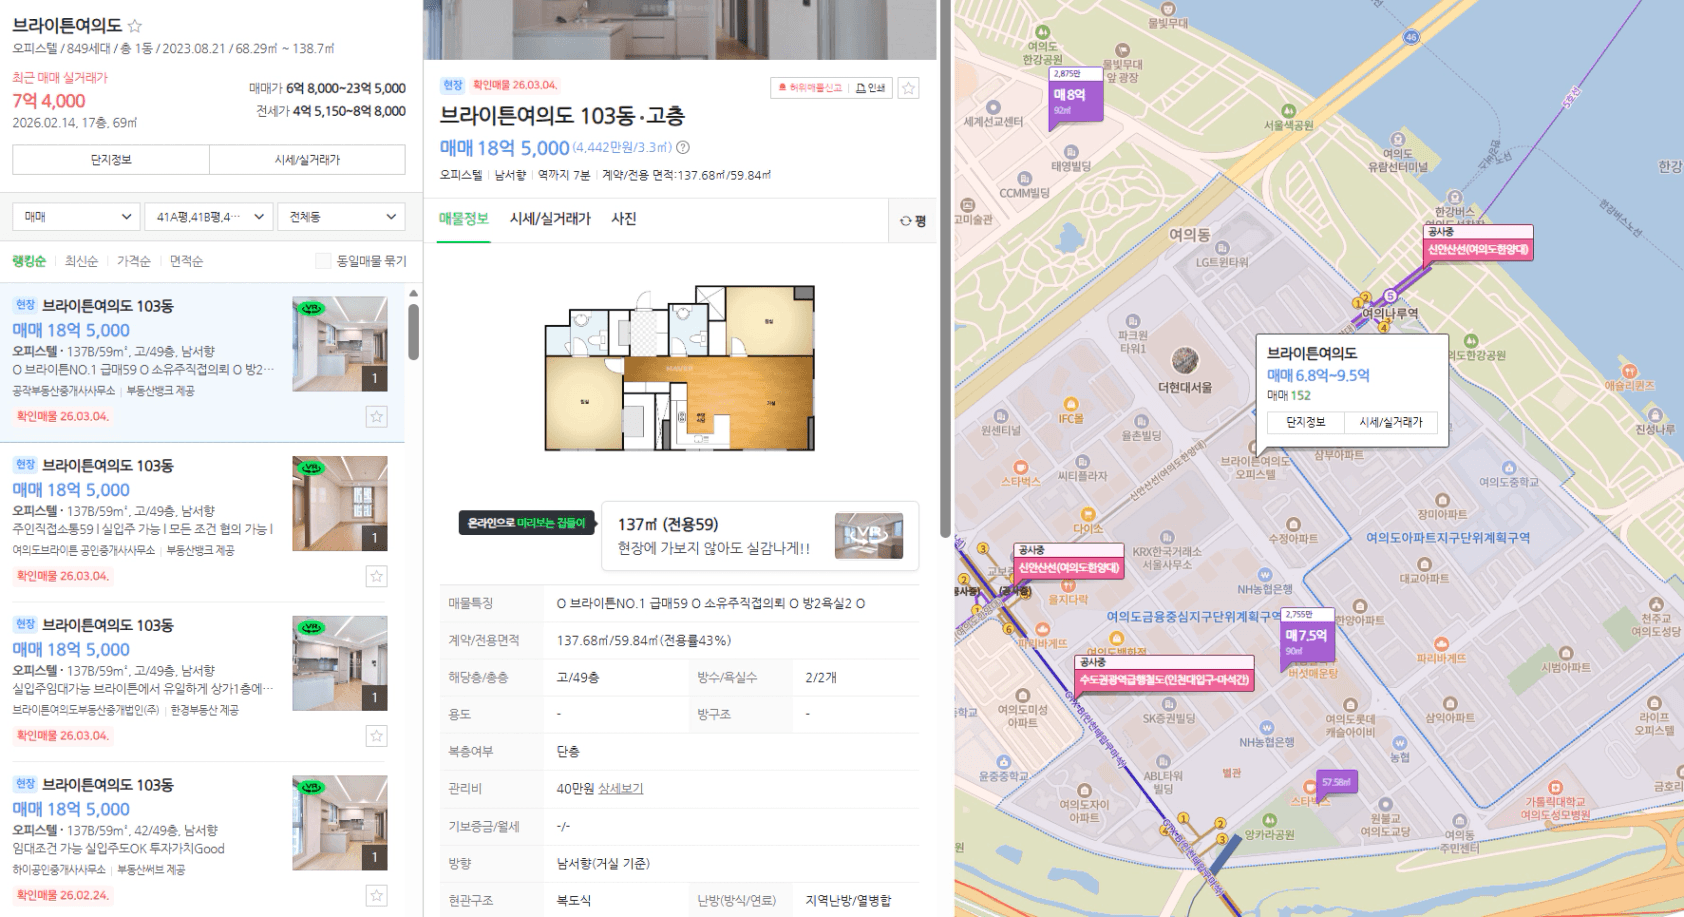Star the 브라이튼여의도부동산중개법인 listing
This screenshot has width=1684, height=917.
click(x=376, y=736)
